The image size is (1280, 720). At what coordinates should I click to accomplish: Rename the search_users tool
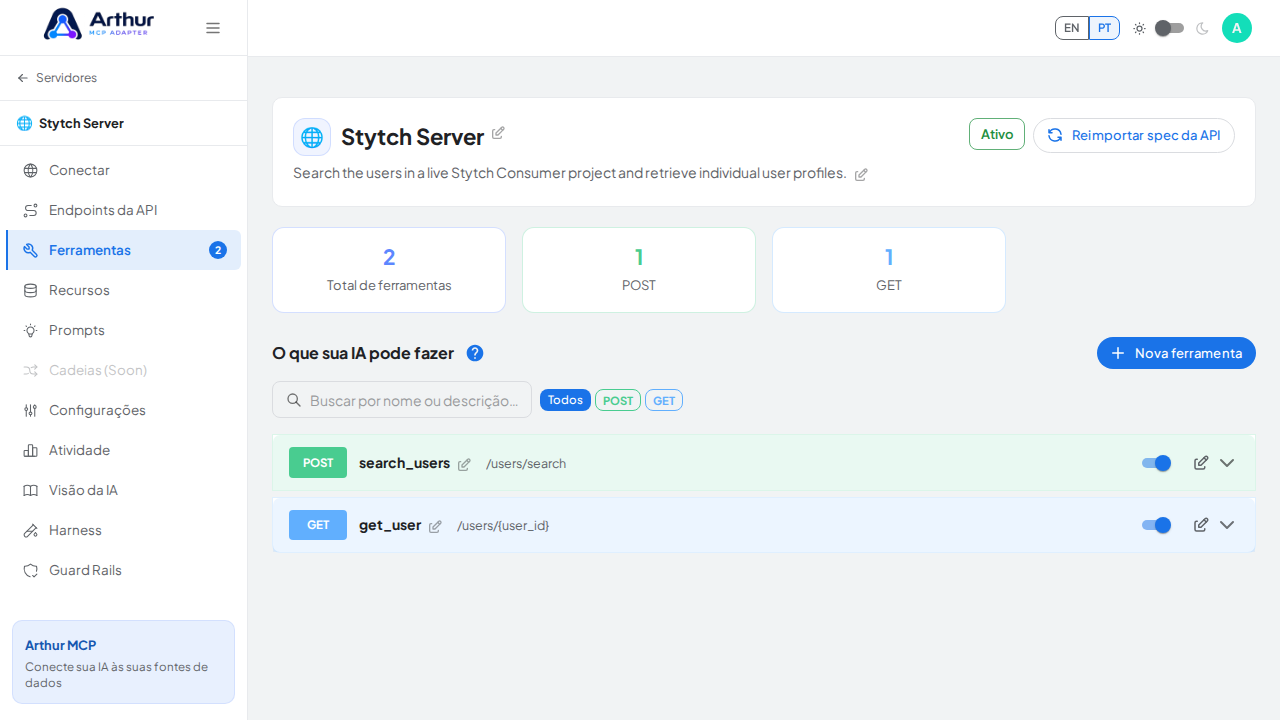point(464,464)
